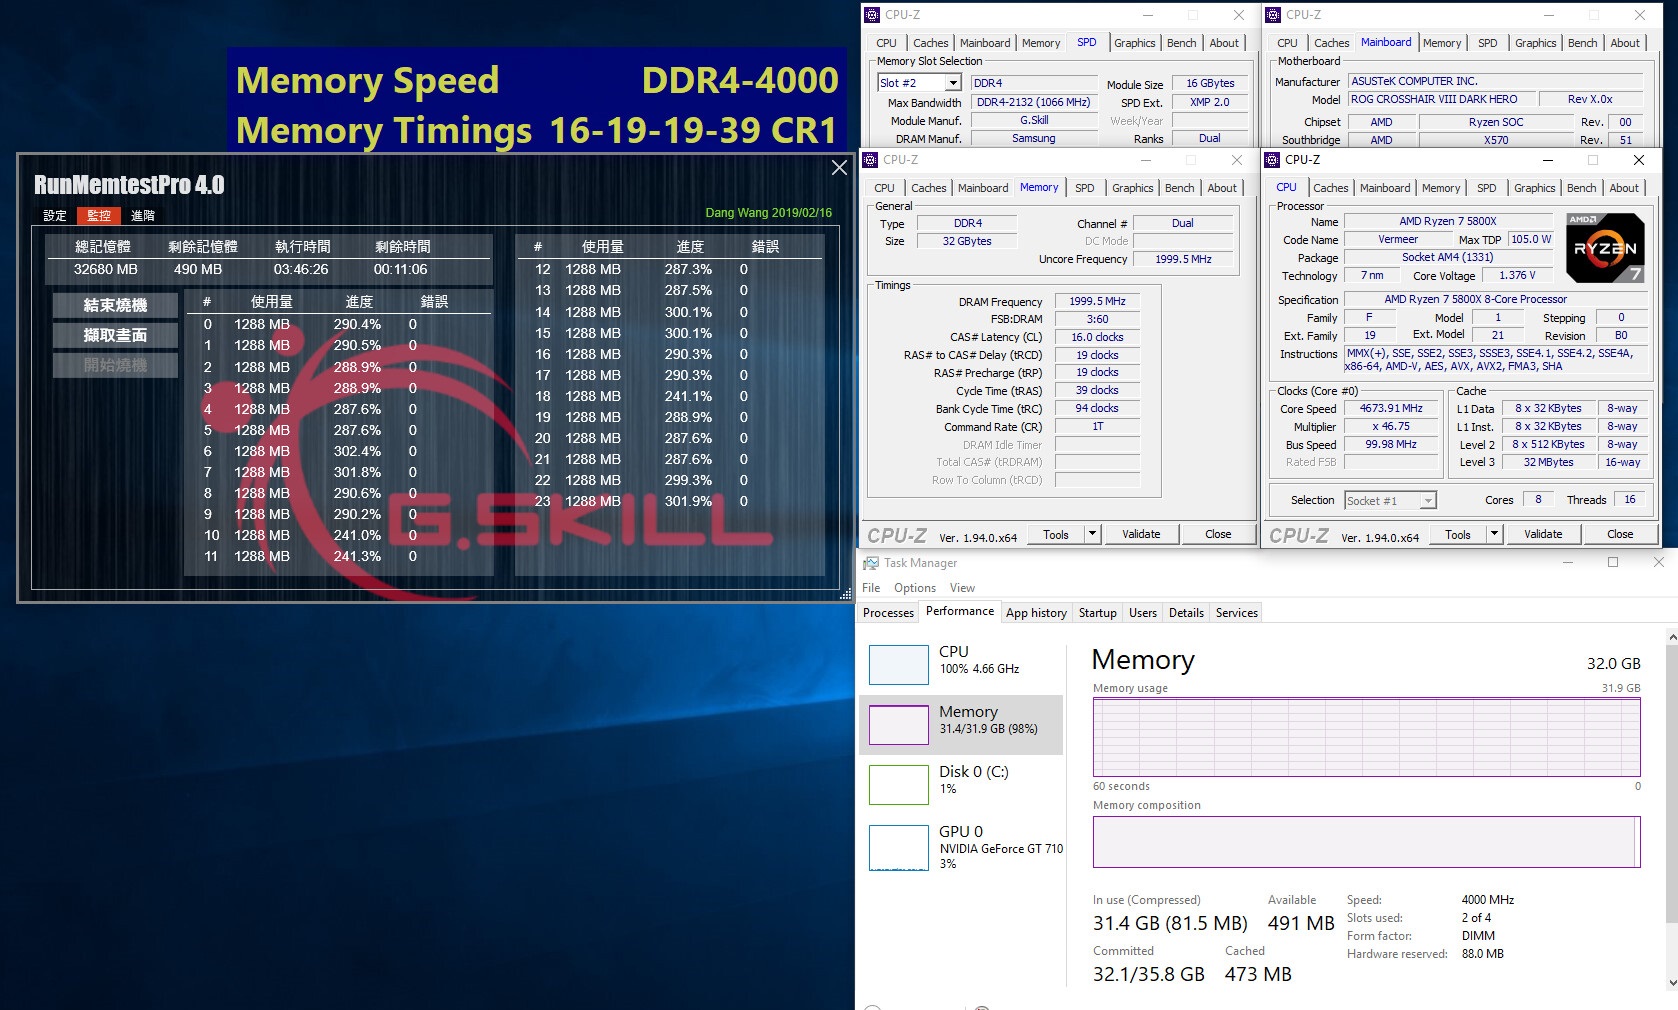Click Tools button in CPU-Z Memory window
This screenshot has height=1010, width=1678.
tap(1056, 534)
